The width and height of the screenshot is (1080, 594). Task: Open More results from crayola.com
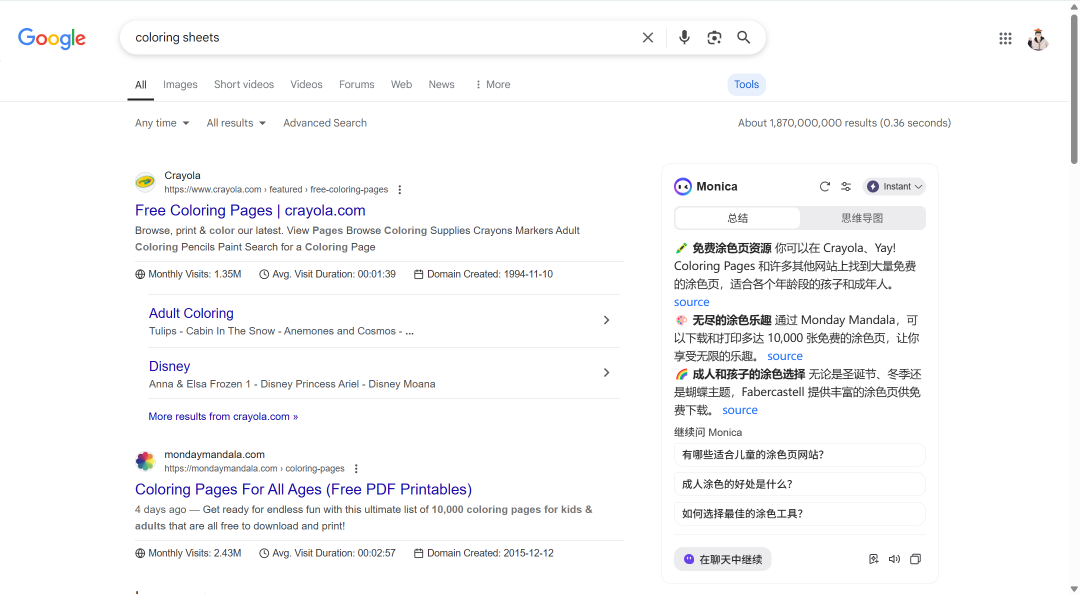pos(223,416)
